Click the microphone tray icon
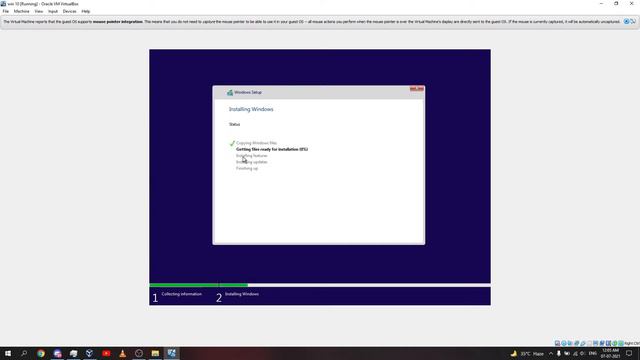Viewport: 640px width, 360px height. [559, 353]
